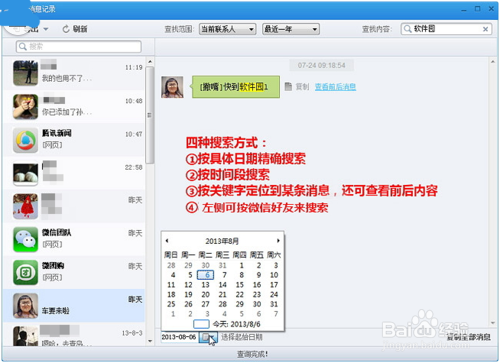Select the contact with message 车要来啦
Viewport: 499px width, 363px height.
click(x=74, y=305)
